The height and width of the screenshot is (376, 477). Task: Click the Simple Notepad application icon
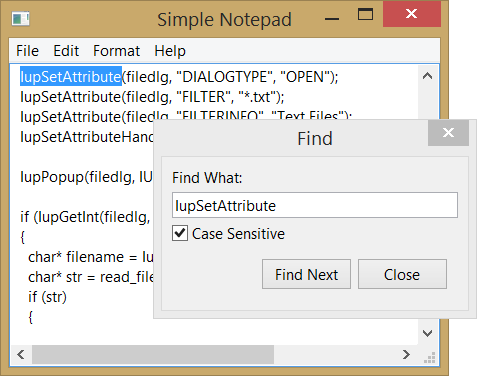pos(20,19)
